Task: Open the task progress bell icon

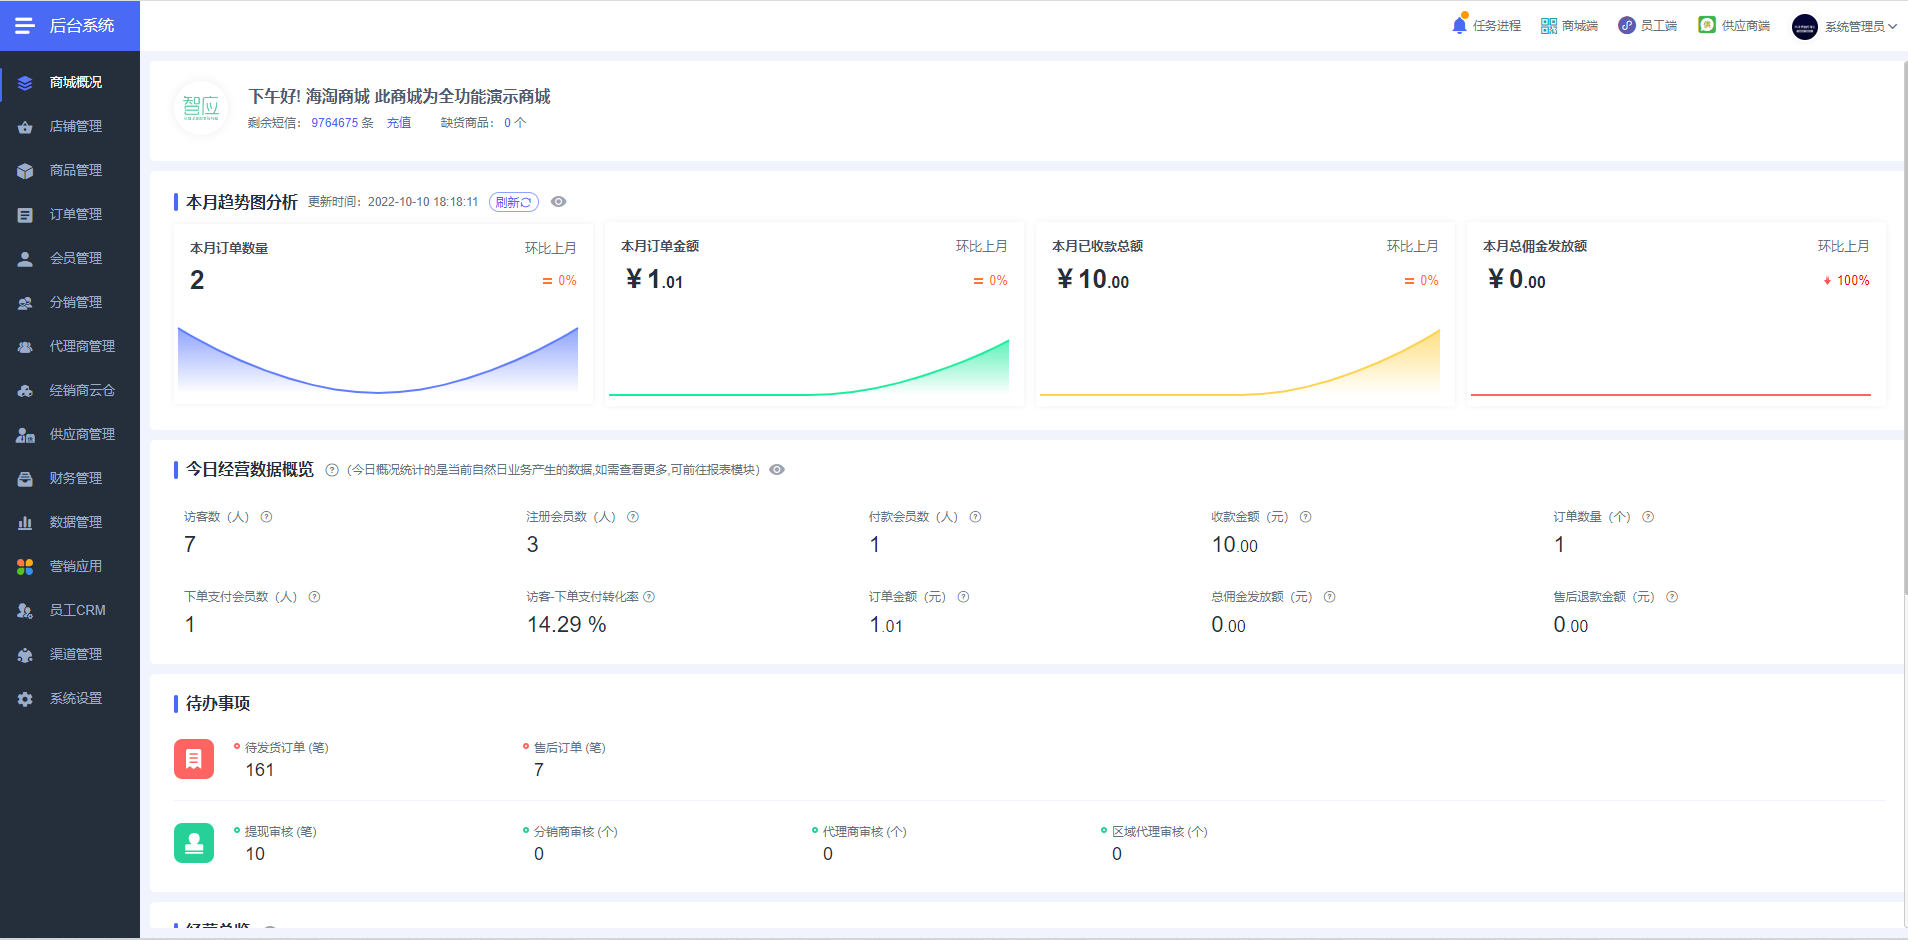Action: [1460, 24]
